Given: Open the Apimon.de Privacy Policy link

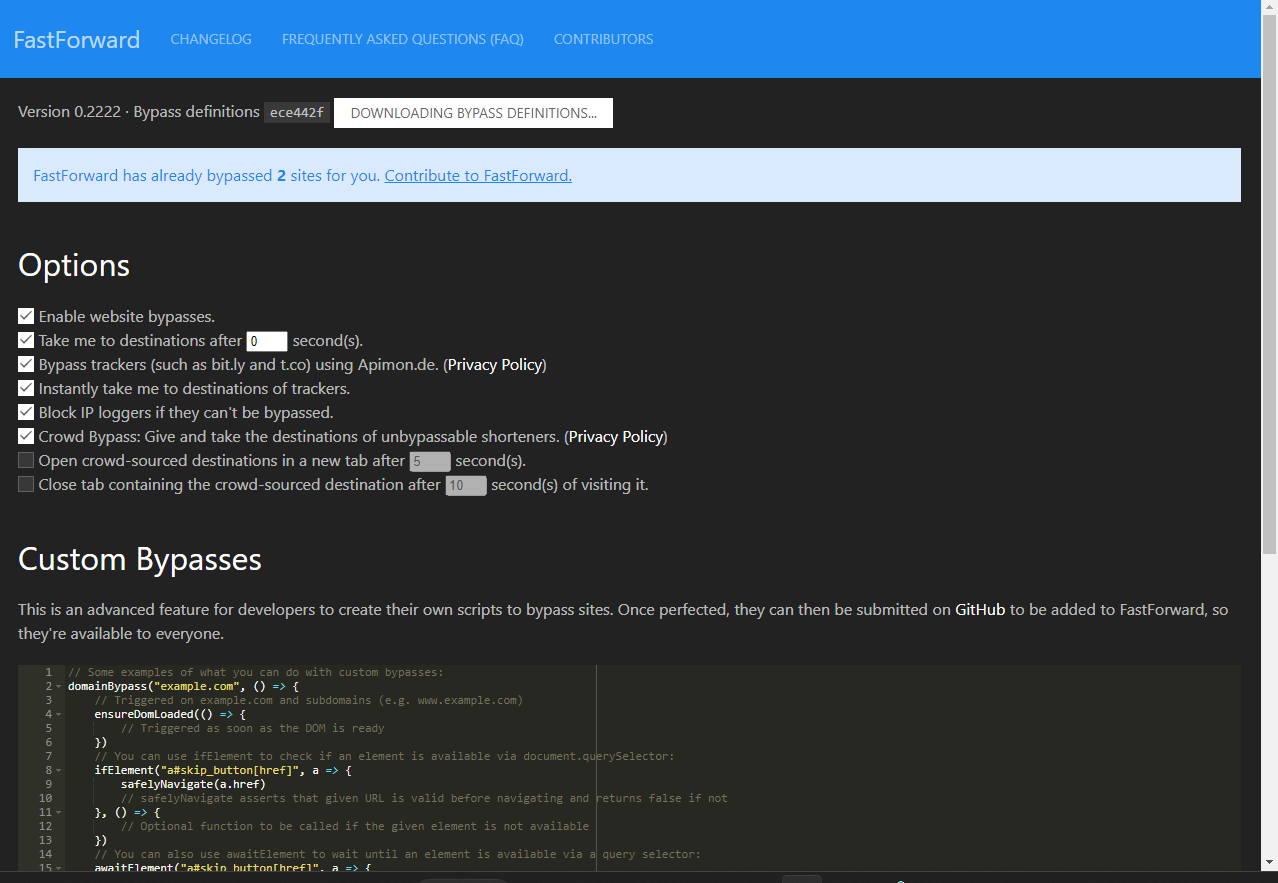Looking at the screenshot, I should (494, 364).
